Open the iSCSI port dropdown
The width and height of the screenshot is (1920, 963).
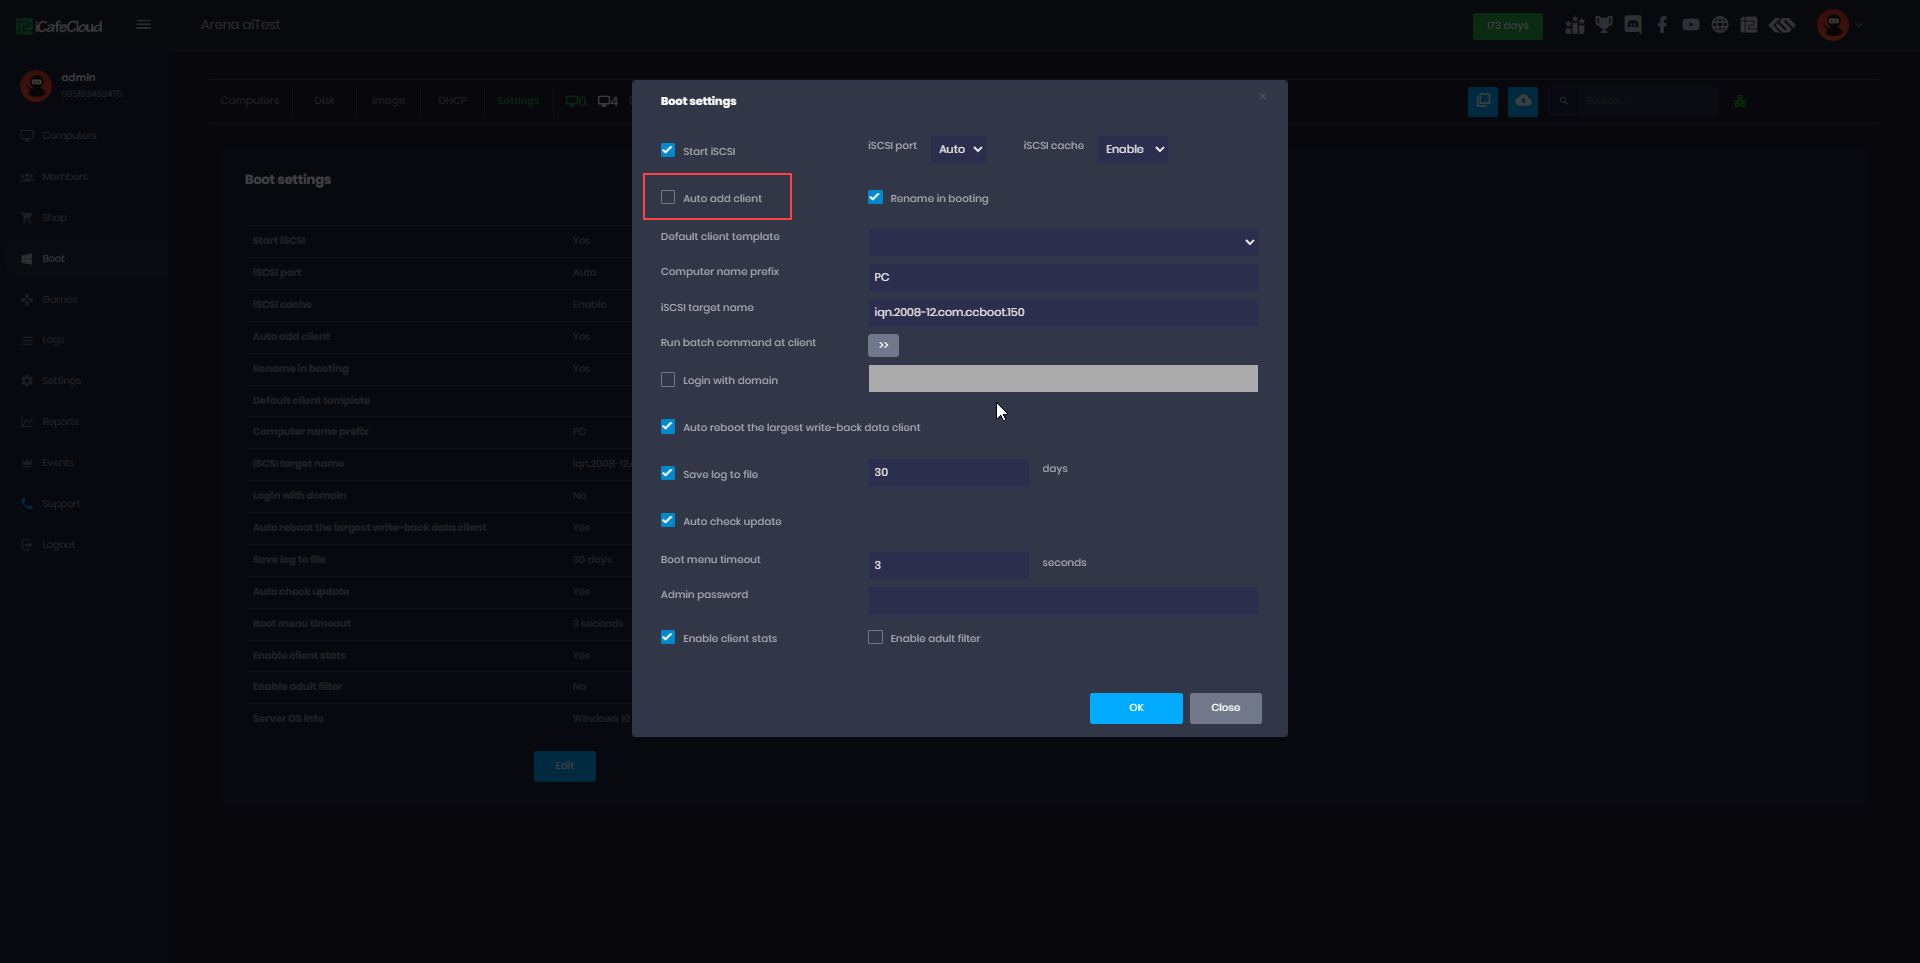tap(957, 149)
